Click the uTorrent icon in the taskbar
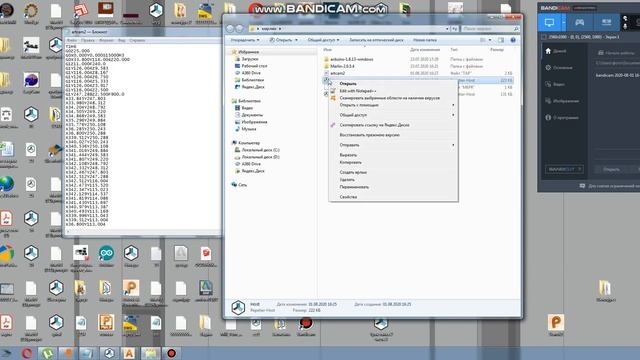 point(47,353)
